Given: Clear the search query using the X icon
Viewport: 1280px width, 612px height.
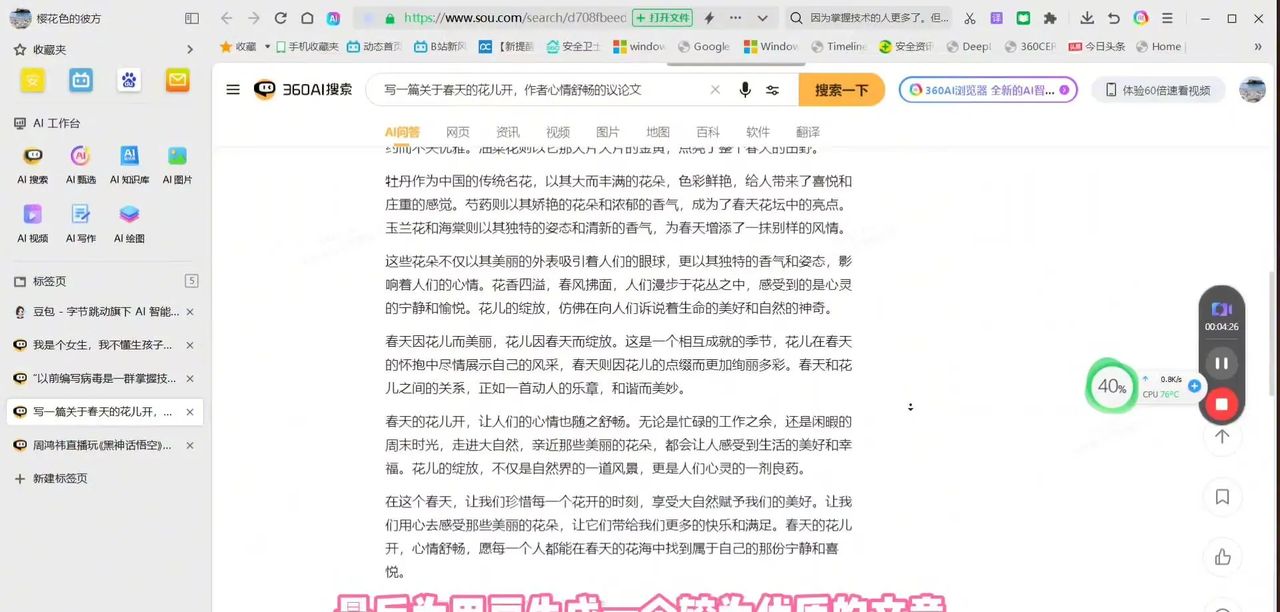Looking at the screenshot, I should (715, 90).
